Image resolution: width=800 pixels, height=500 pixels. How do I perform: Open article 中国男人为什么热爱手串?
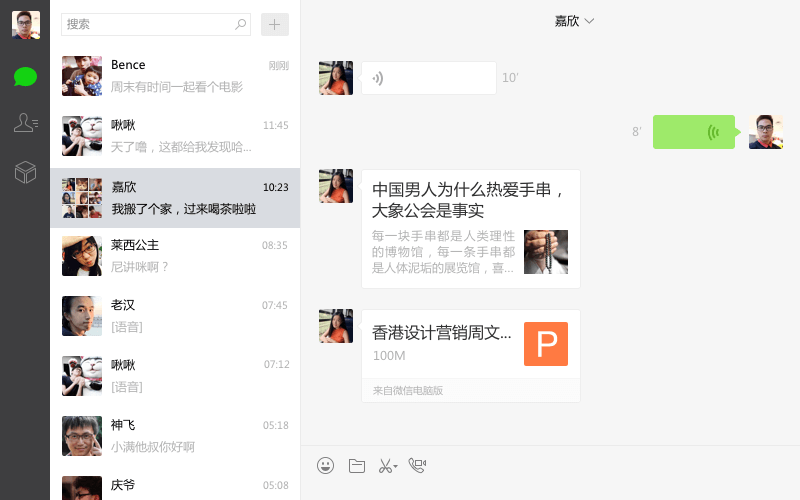(x=470, y=229)
